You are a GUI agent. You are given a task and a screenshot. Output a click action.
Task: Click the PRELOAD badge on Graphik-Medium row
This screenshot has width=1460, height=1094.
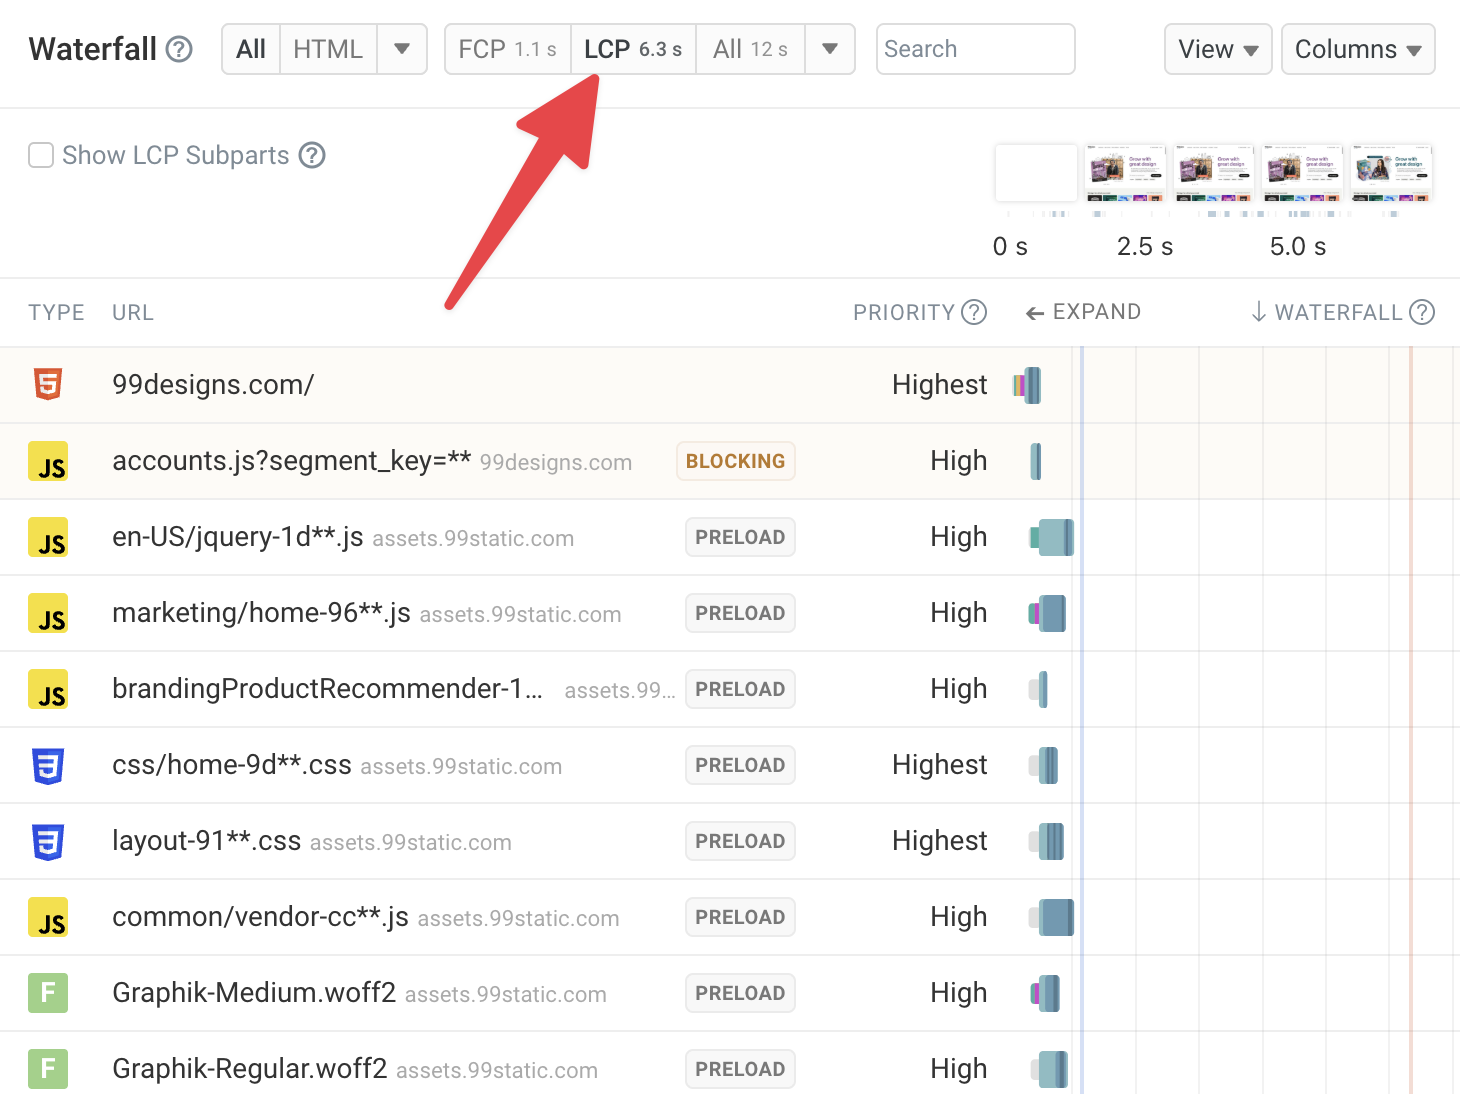(740, 993)
